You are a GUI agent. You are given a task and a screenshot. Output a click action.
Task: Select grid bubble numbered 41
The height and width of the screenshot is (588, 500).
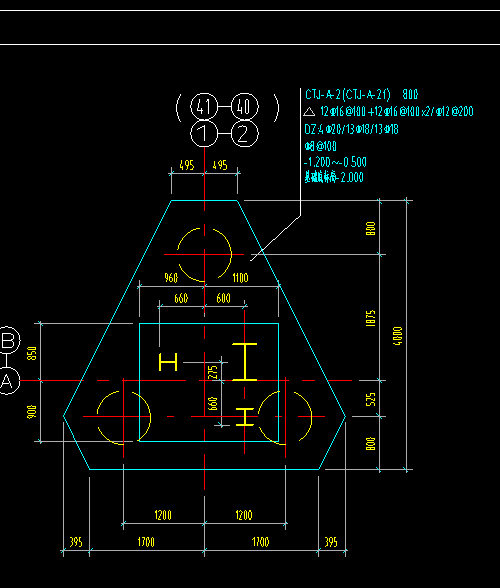pos(204,106)
